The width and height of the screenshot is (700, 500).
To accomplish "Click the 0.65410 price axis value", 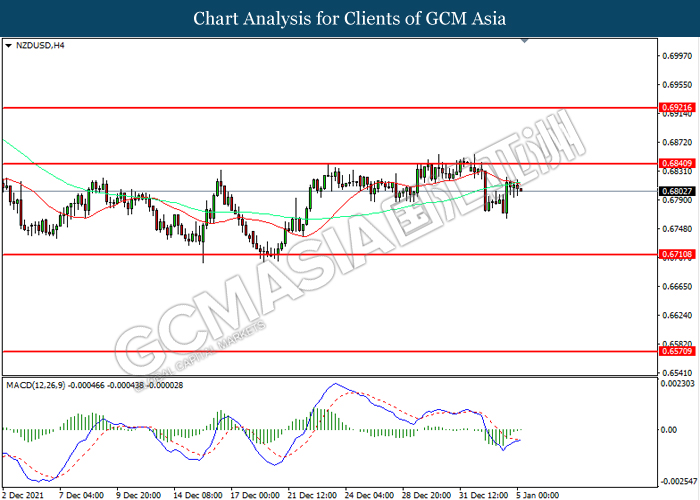I will tap(677, 373).
